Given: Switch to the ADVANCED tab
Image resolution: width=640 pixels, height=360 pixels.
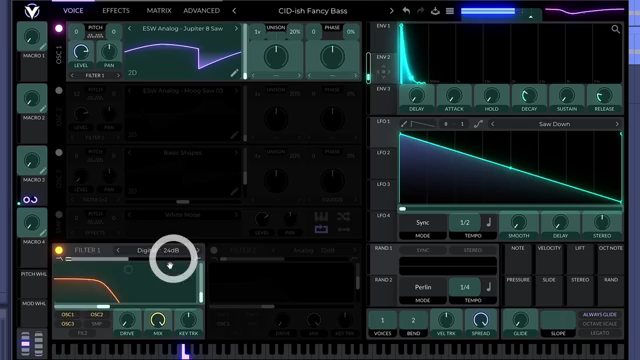Looking at the screenshot, I should (x=201, y=11).
